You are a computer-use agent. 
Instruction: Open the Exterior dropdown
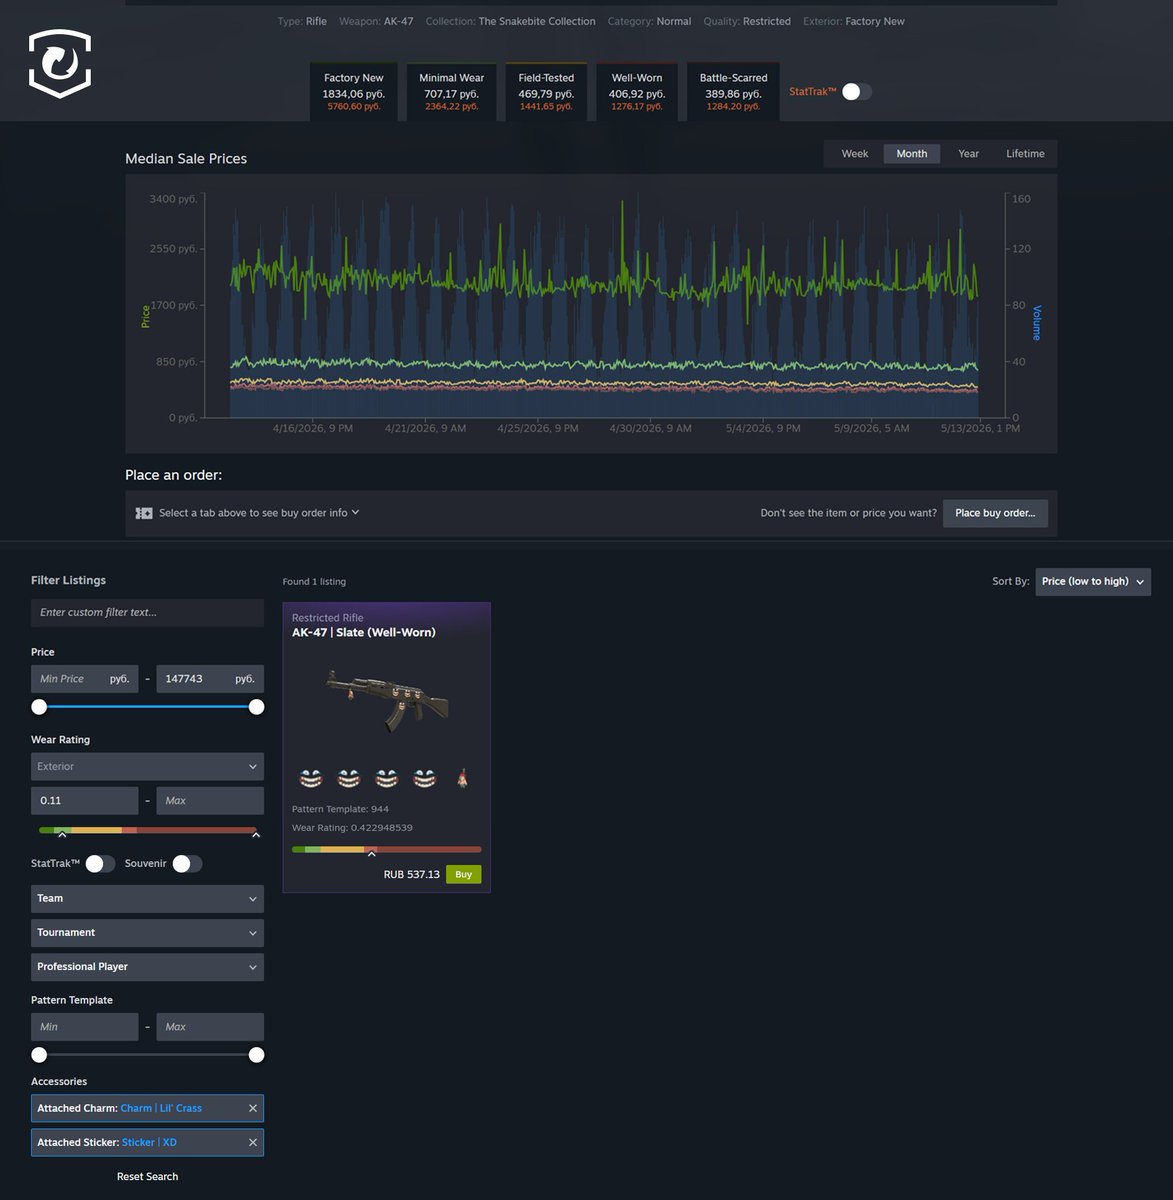pos(147,766)
